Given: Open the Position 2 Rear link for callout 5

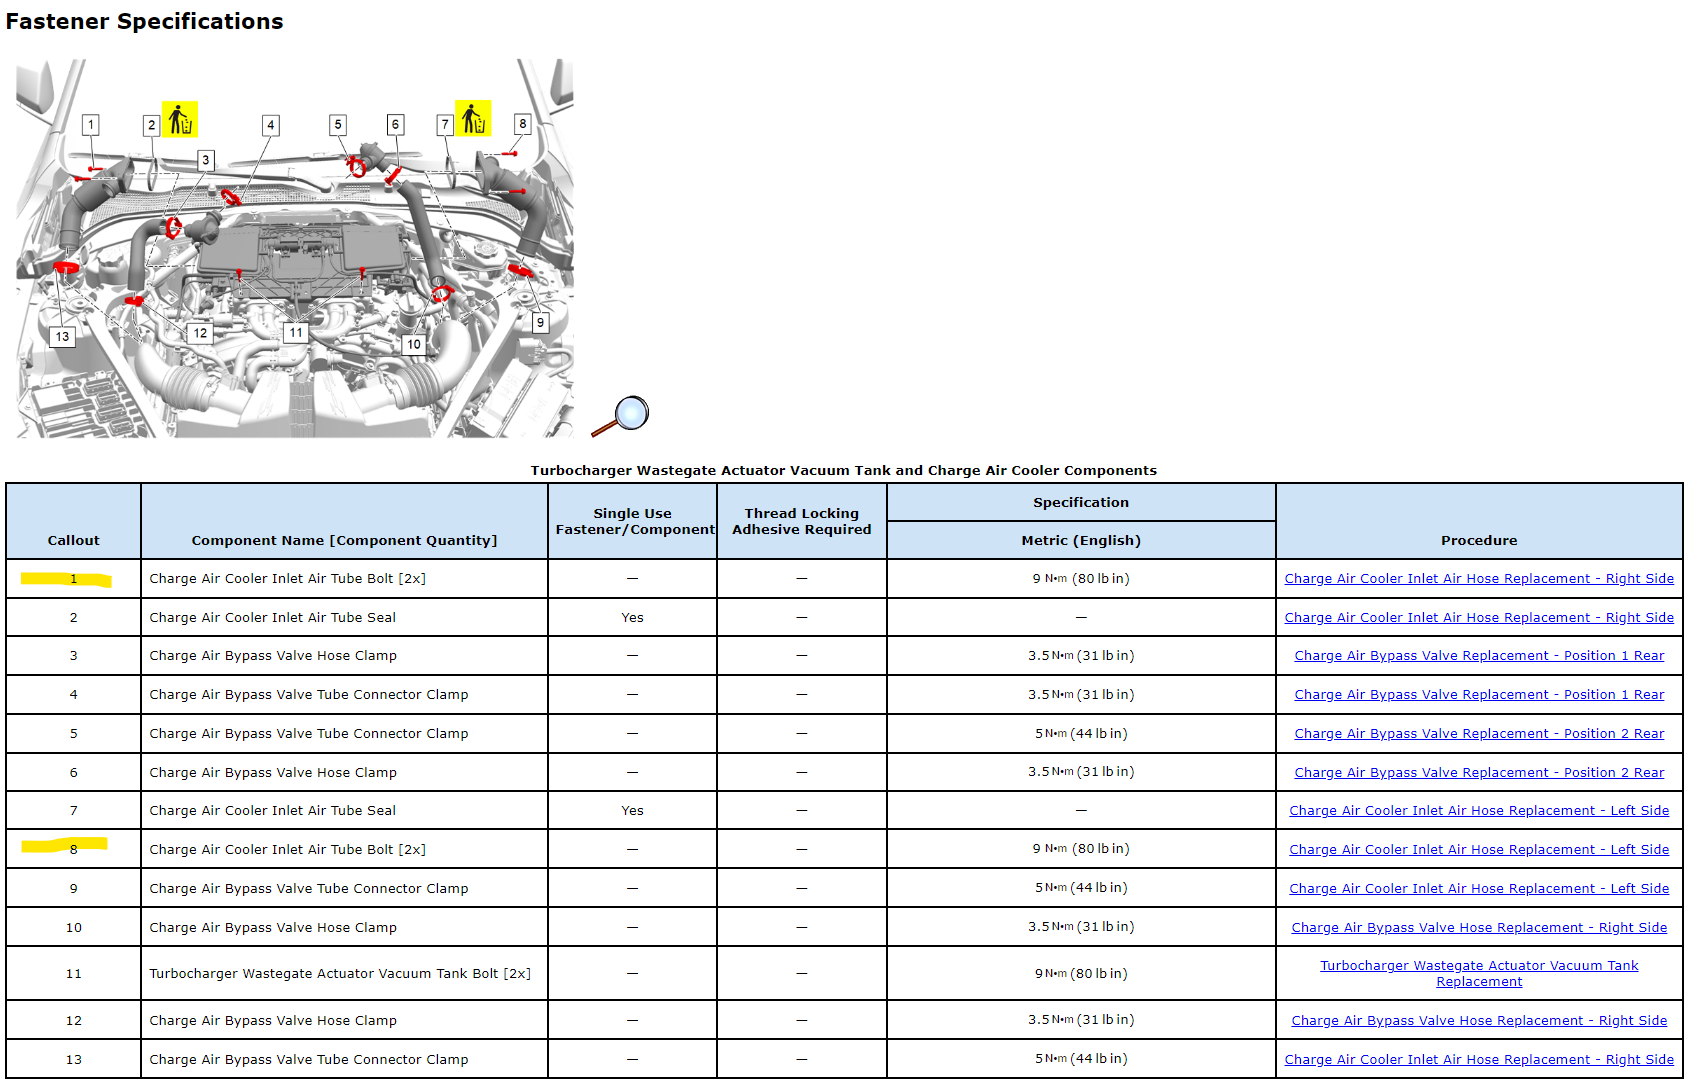Looking at the screenshot, I should pos(1478,734).
